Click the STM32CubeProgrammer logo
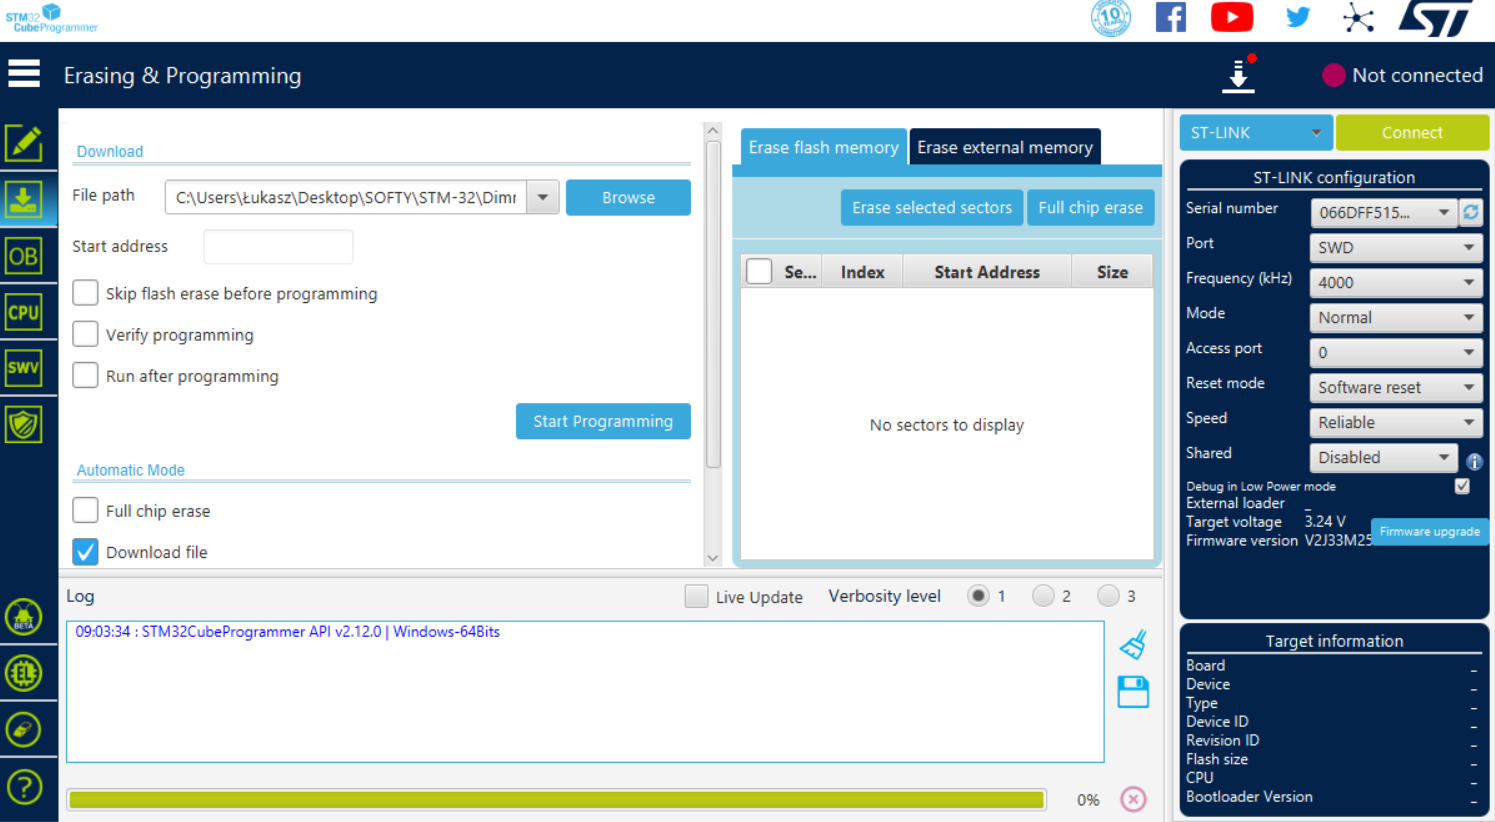 click(51, 18)
